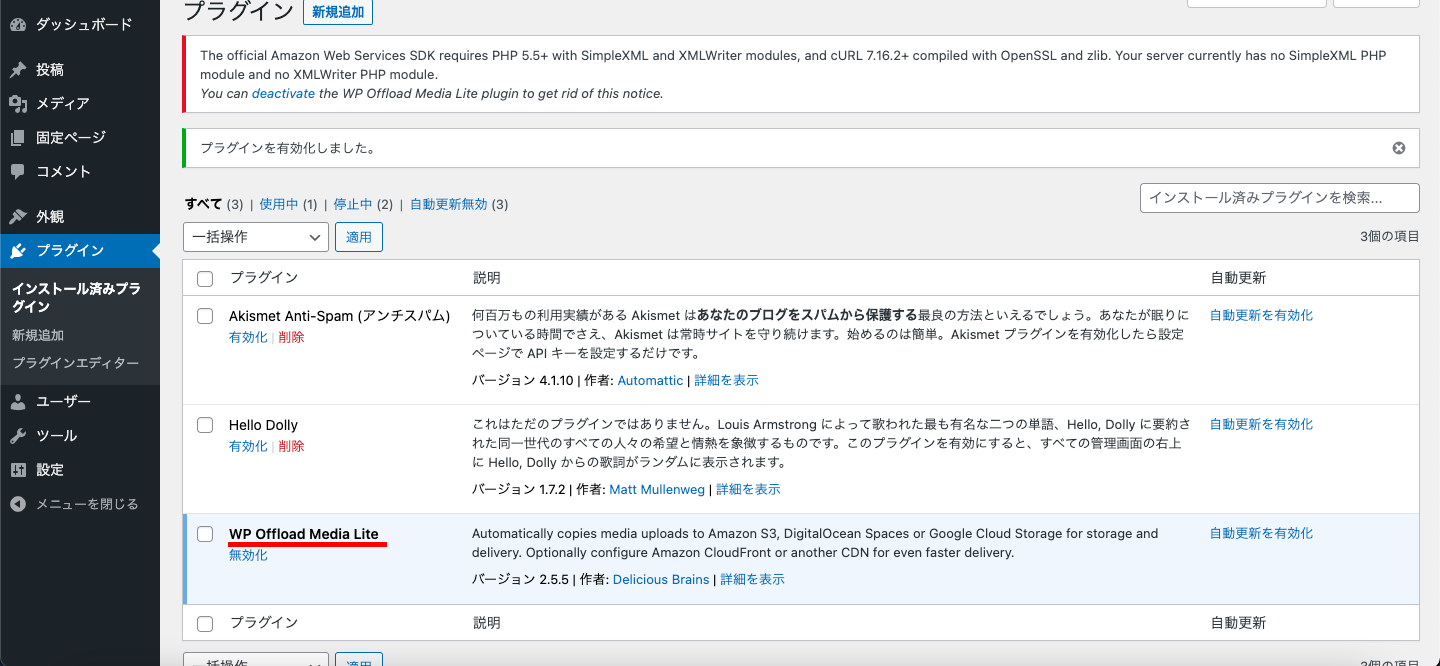Check the Hello Dolly checkbox
The image size is (1440, 666).
(x=205, y=424)
